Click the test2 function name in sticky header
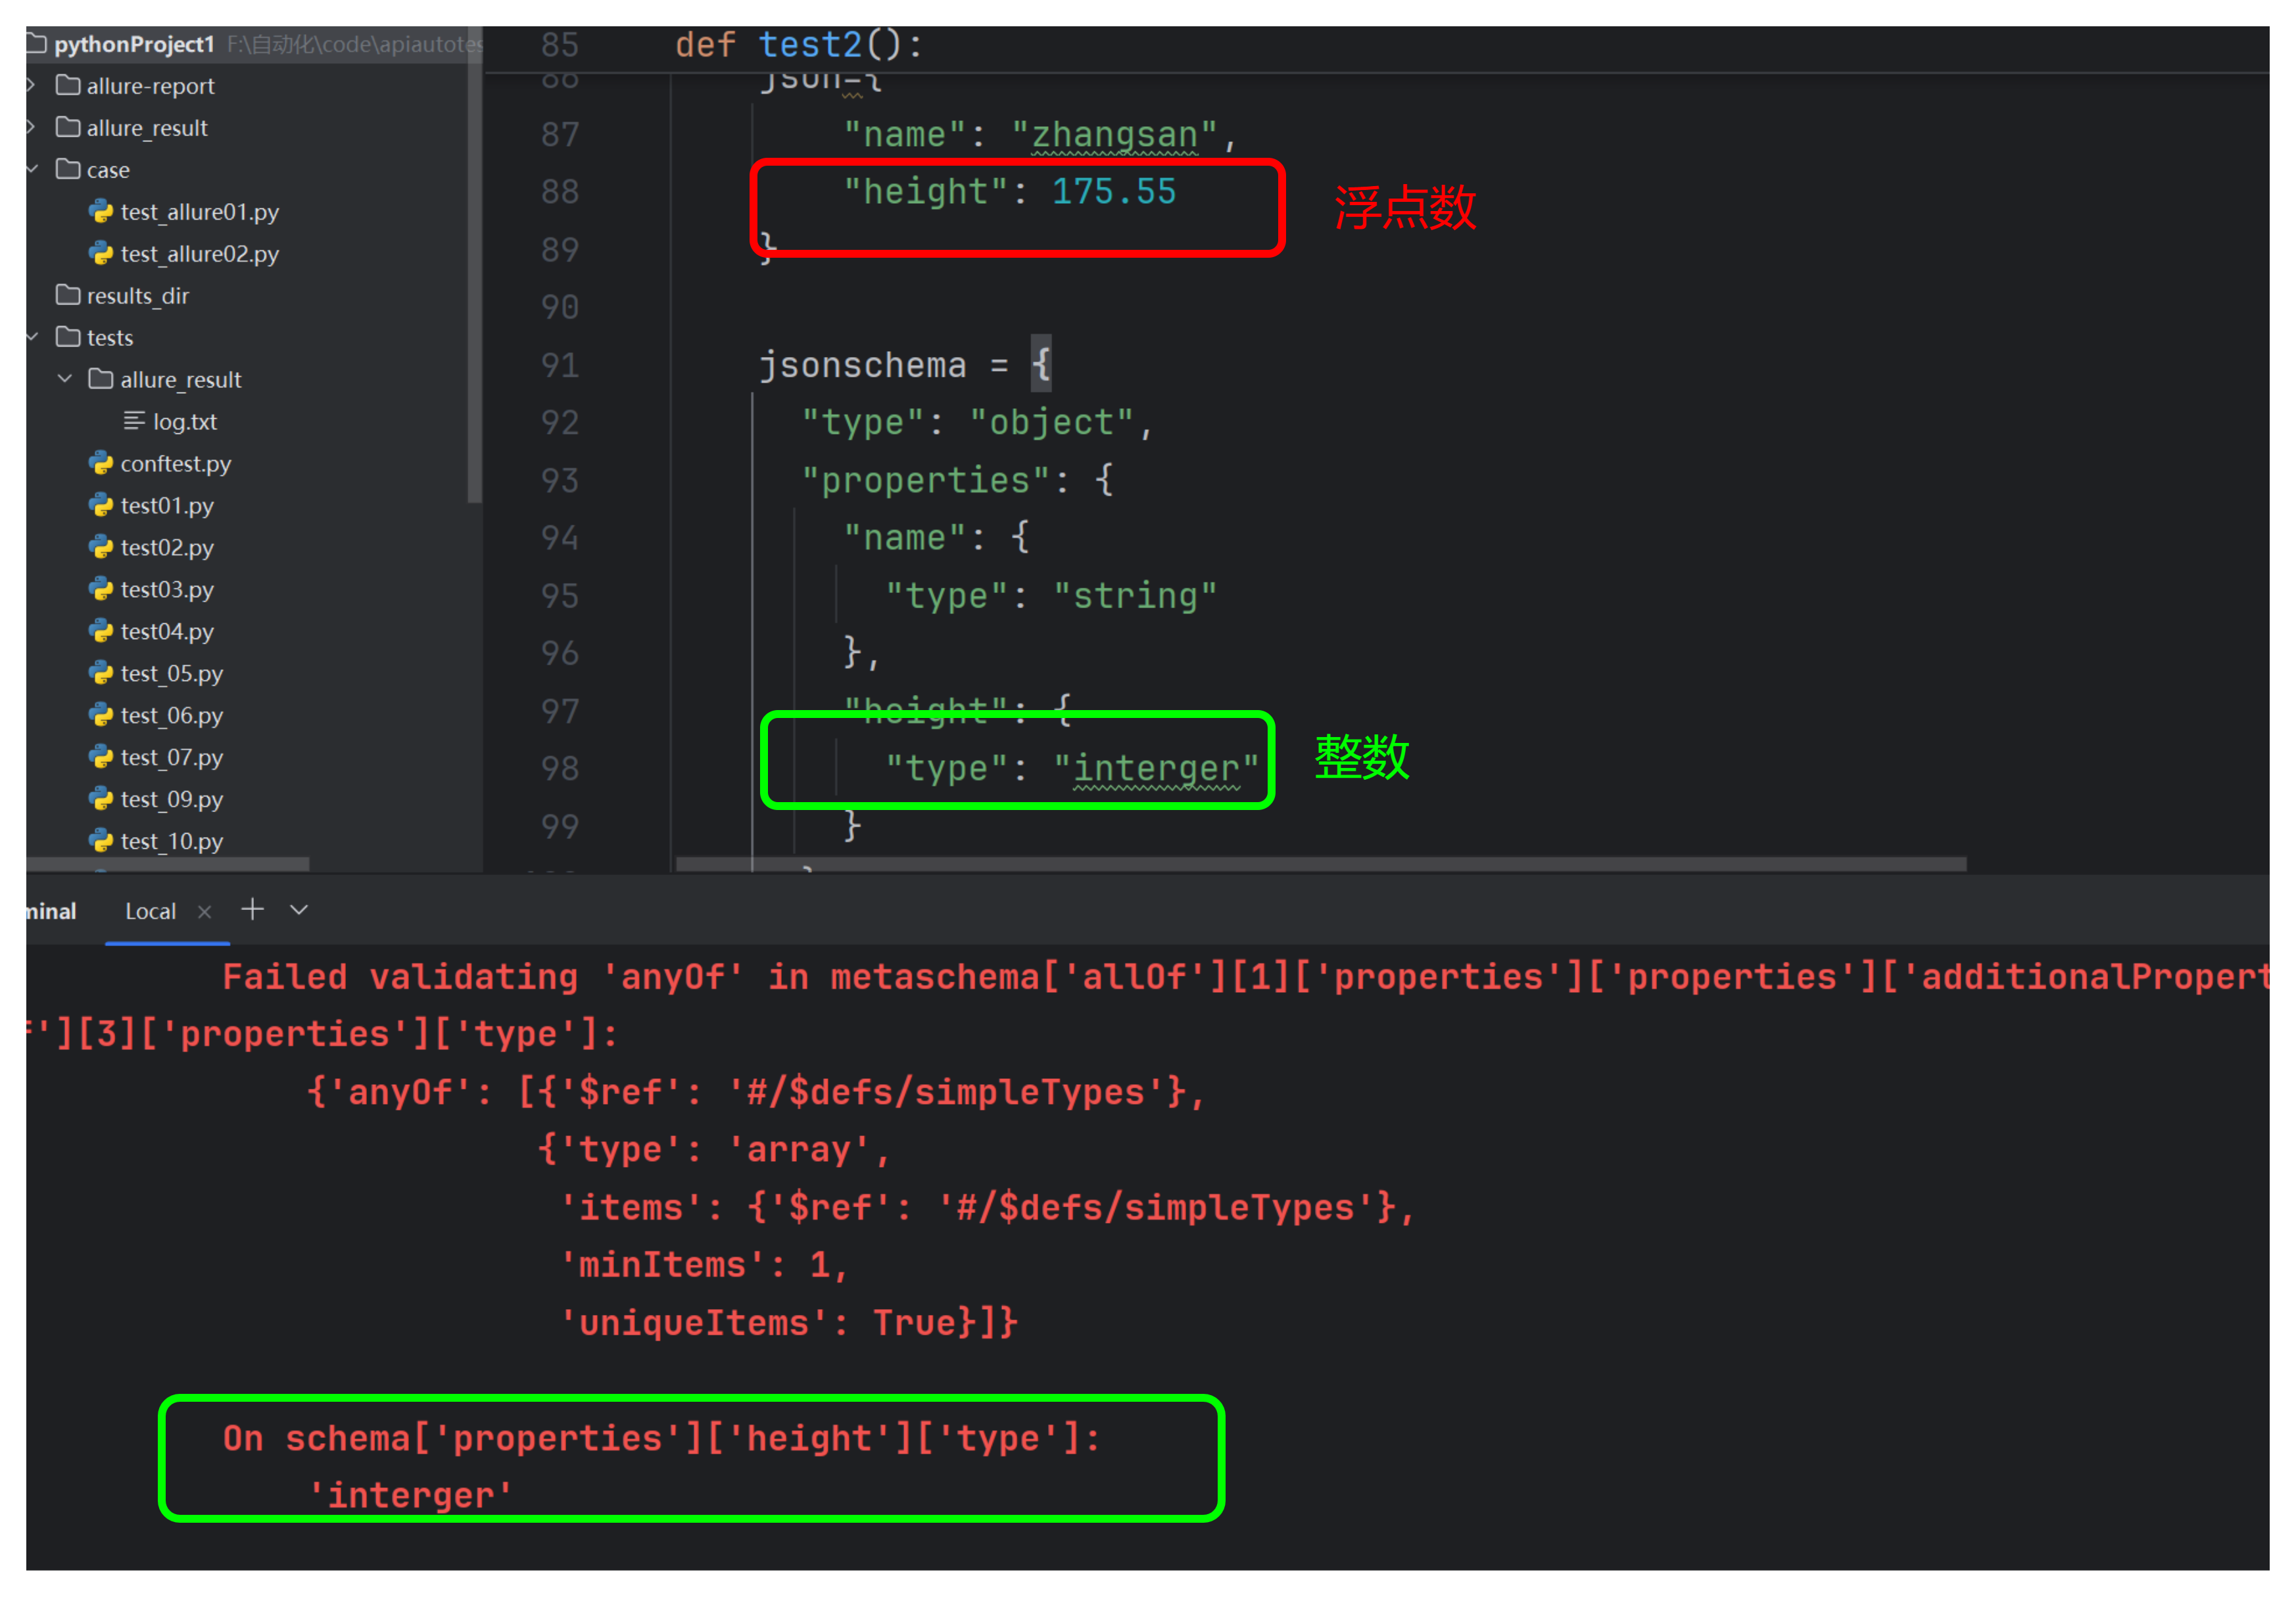The height and width of the screenshot is (1599, 2296). (x=809, y=45)
